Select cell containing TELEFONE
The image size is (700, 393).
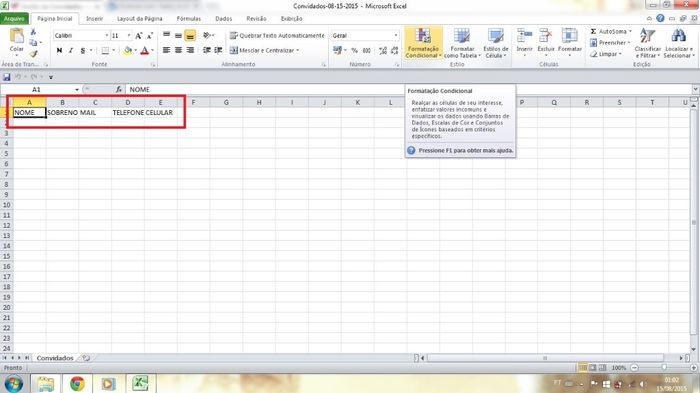128,113
